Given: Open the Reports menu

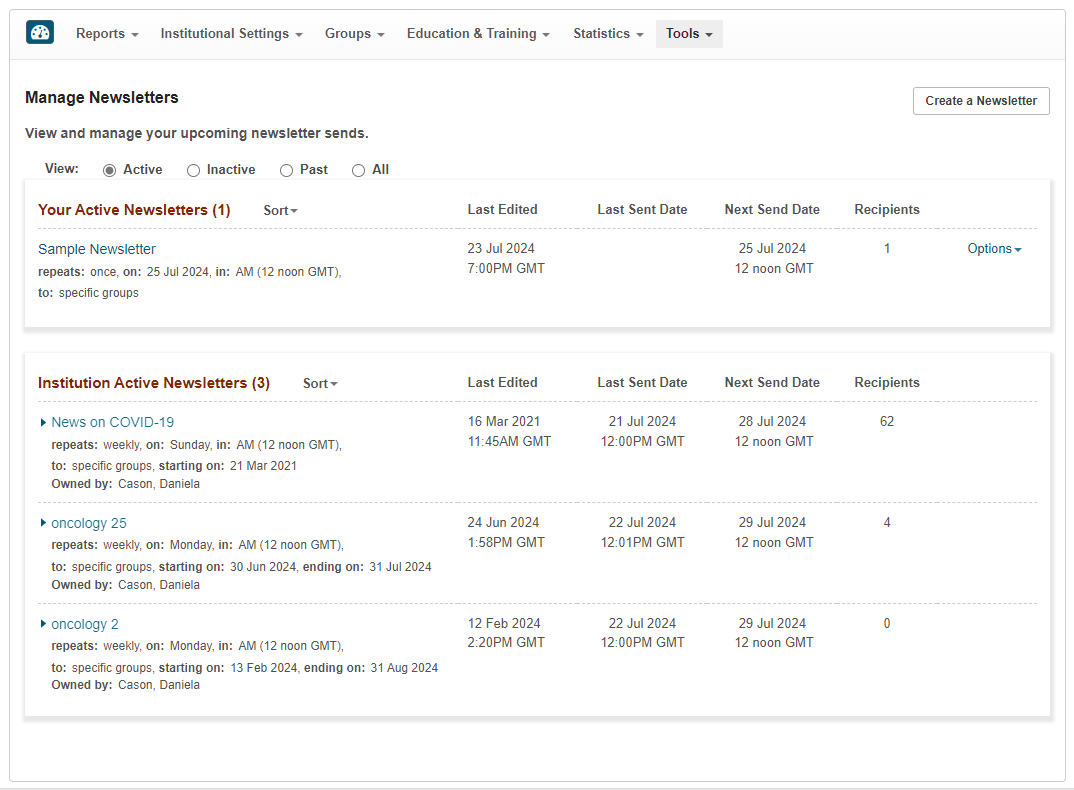Looking at the screenshot, I should pyautogui.click(x=107, y=34).
